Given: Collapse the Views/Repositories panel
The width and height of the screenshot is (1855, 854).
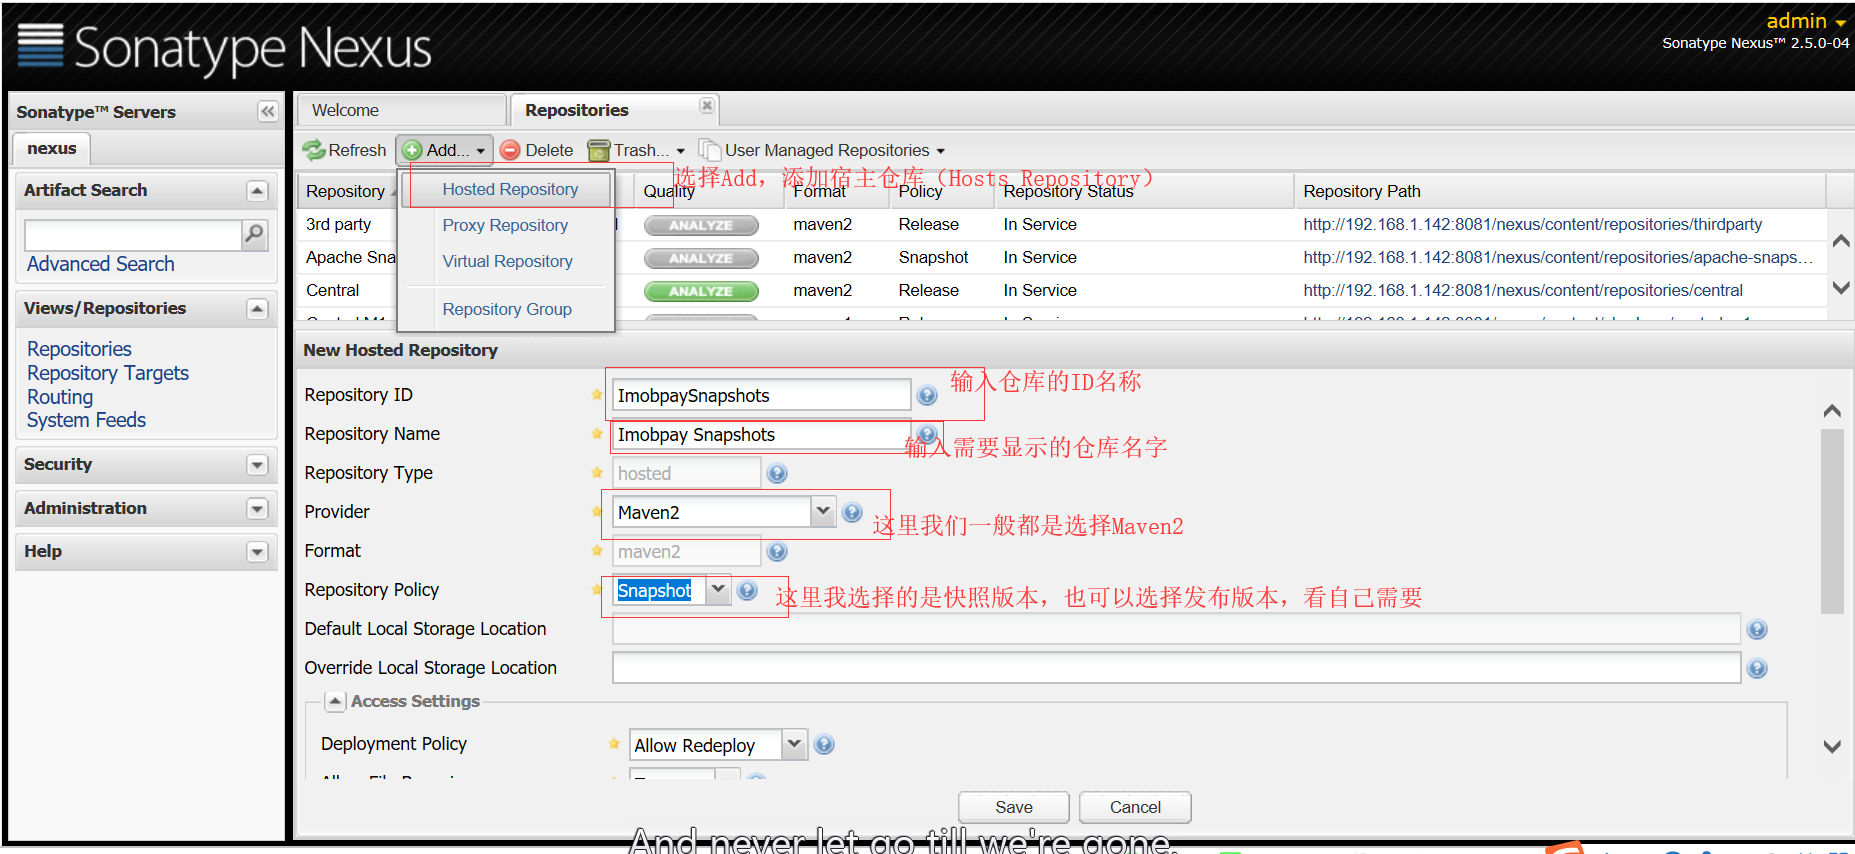Looking at the screenshot, I should tap(257, 309).
